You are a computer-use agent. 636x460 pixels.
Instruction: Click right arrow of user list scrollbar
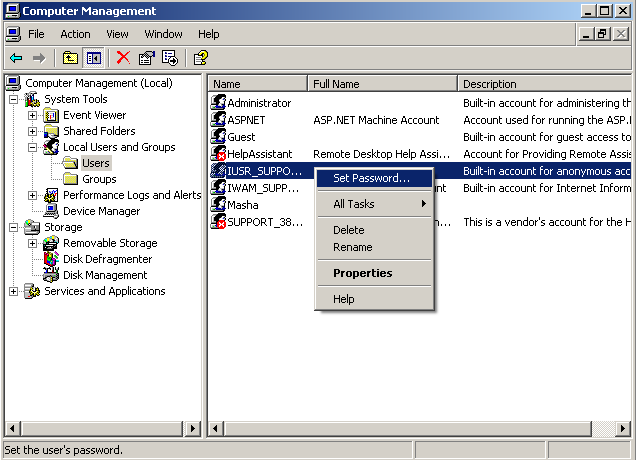pyautogui.click(x=623, y=428)
